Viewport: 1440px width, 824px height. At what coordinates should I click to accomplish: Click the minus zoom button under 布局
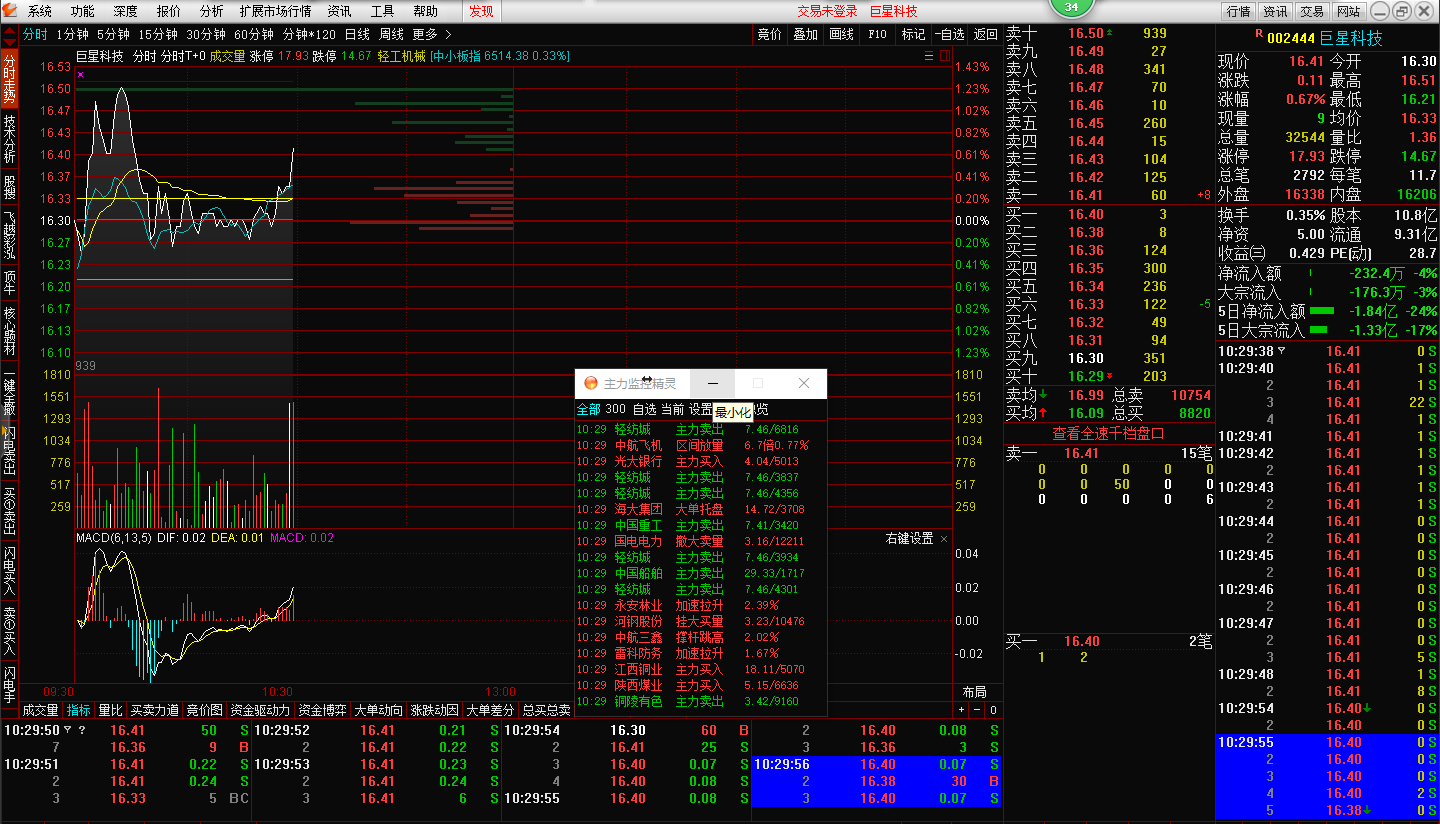pos(977,710)
